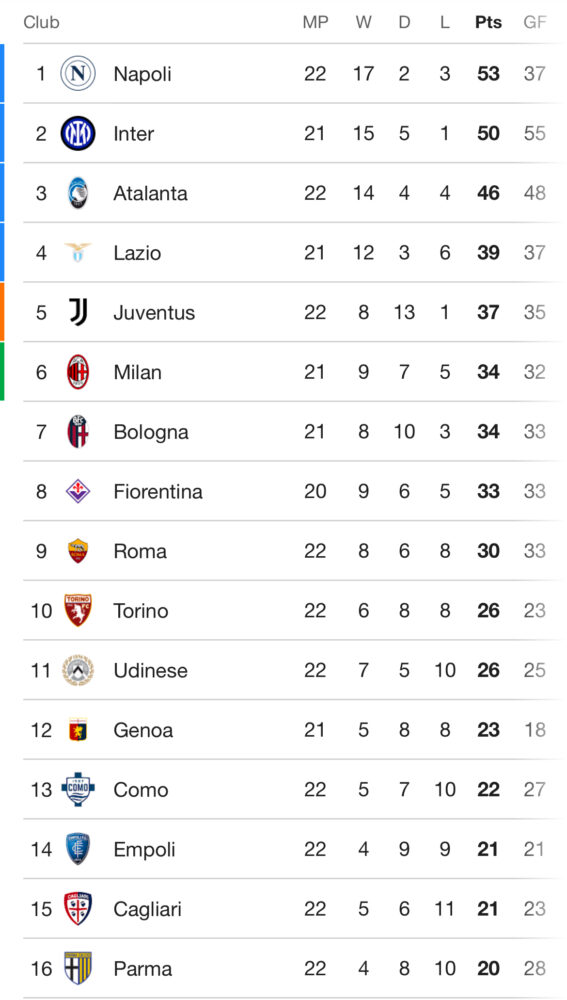Select the Udinese team name

tap(151, 670)
